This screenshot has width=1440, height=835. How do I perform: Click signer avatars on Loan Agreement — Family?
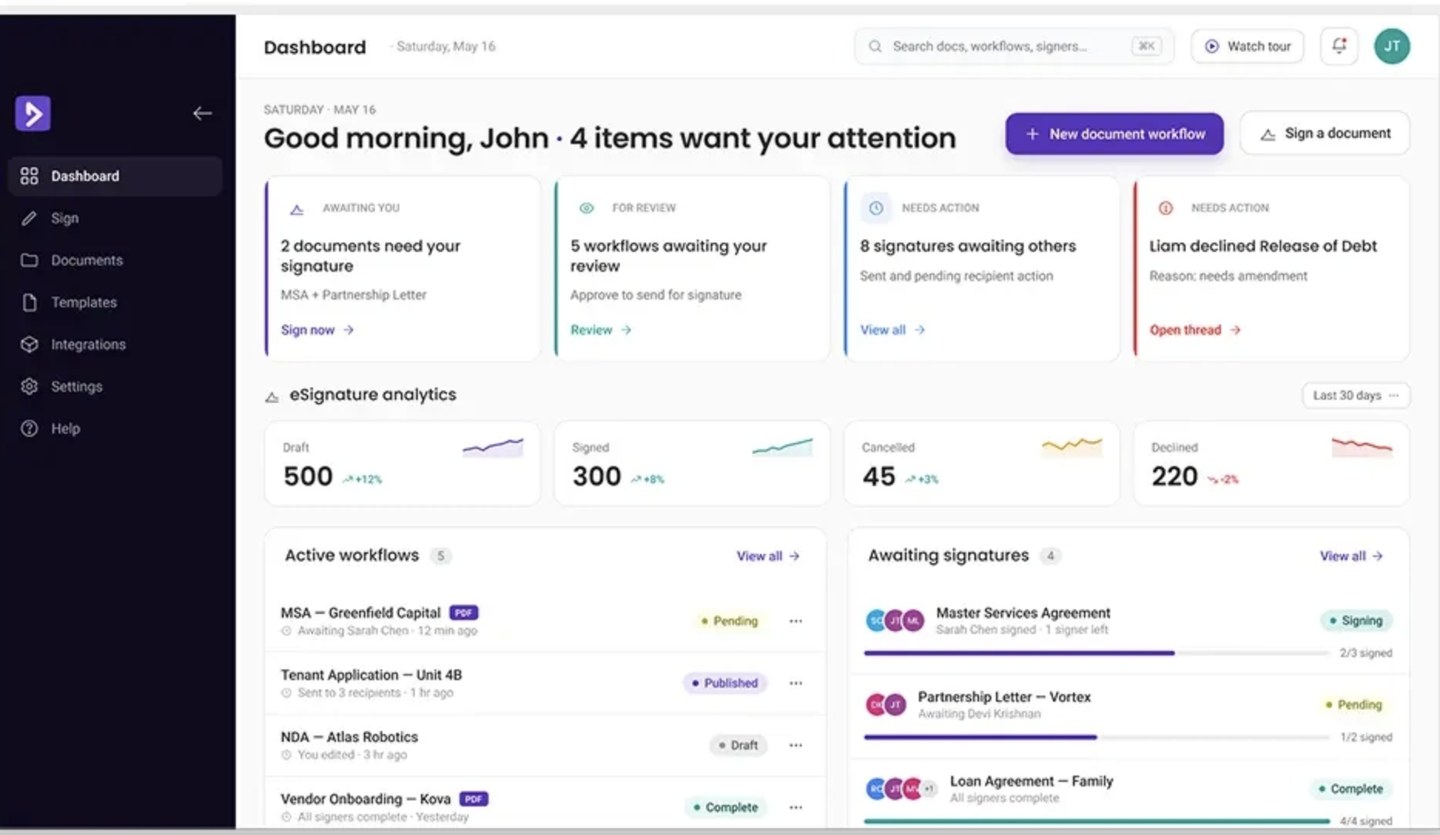(x=901, y=789)
